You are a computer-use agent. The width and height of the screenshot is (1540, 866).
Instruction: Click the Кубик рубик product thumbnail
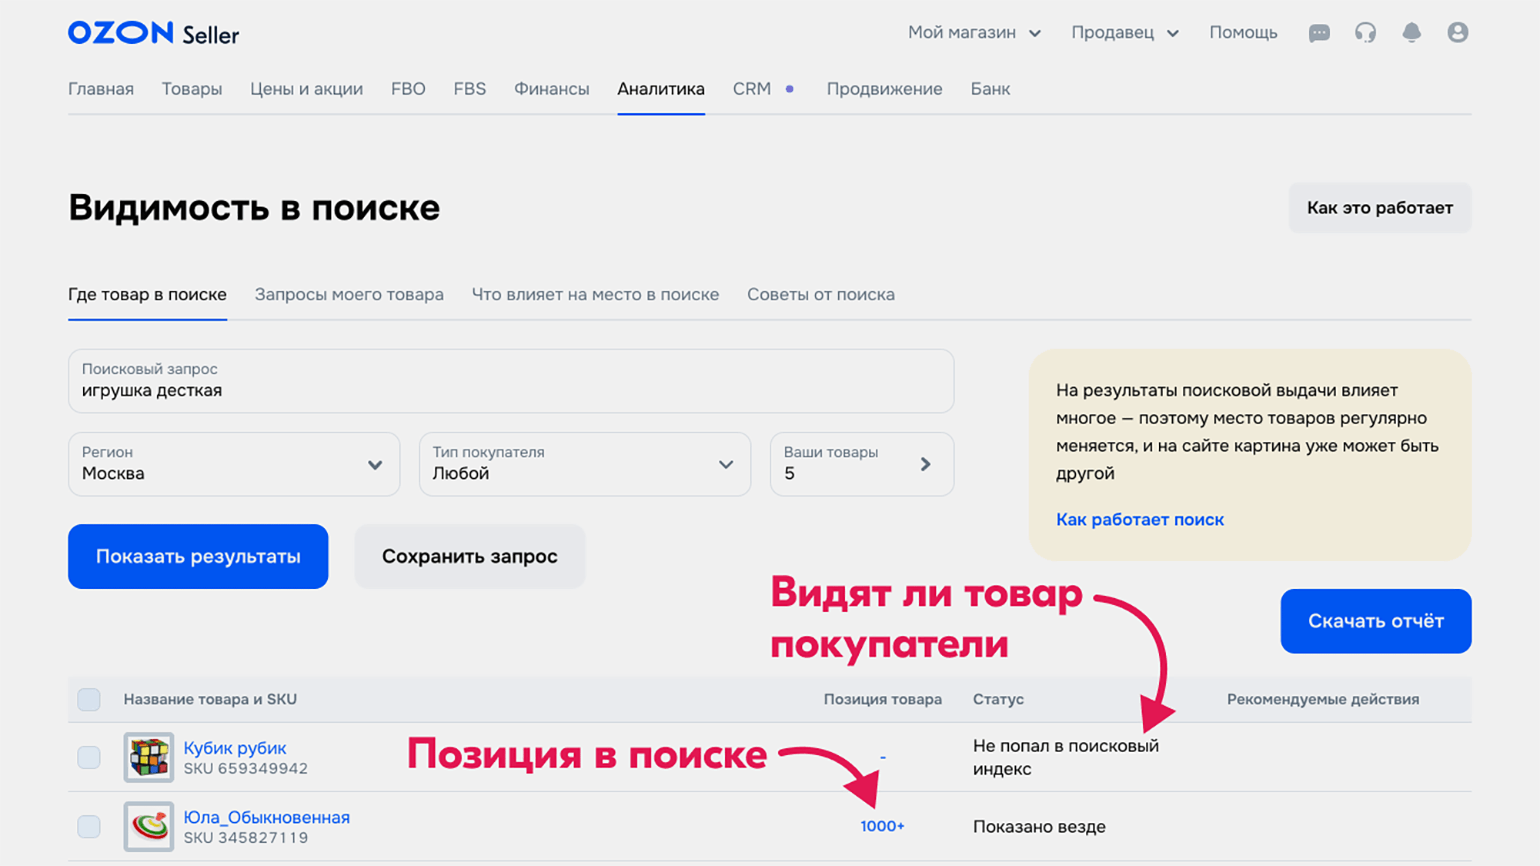coord(149,757)
